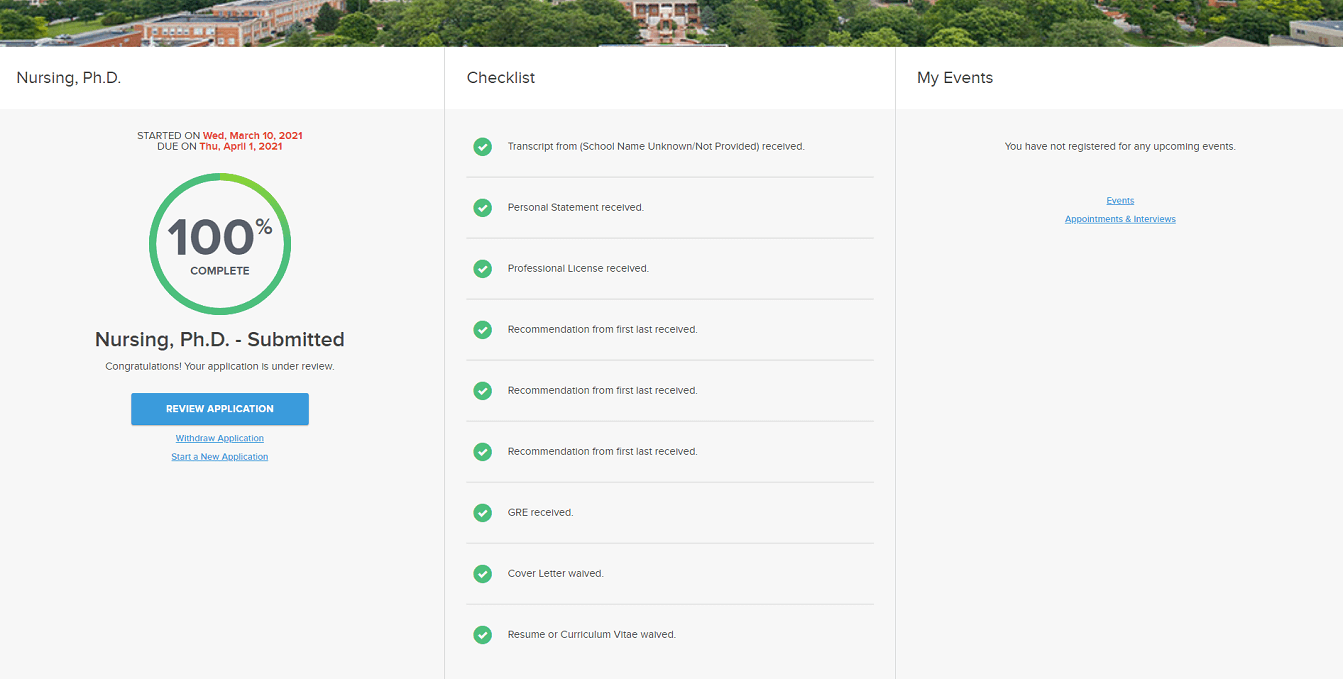This screenshot has height=679, width=1343.
Task: Select the Cover Letter waived check icon
Action: point(482,574)
